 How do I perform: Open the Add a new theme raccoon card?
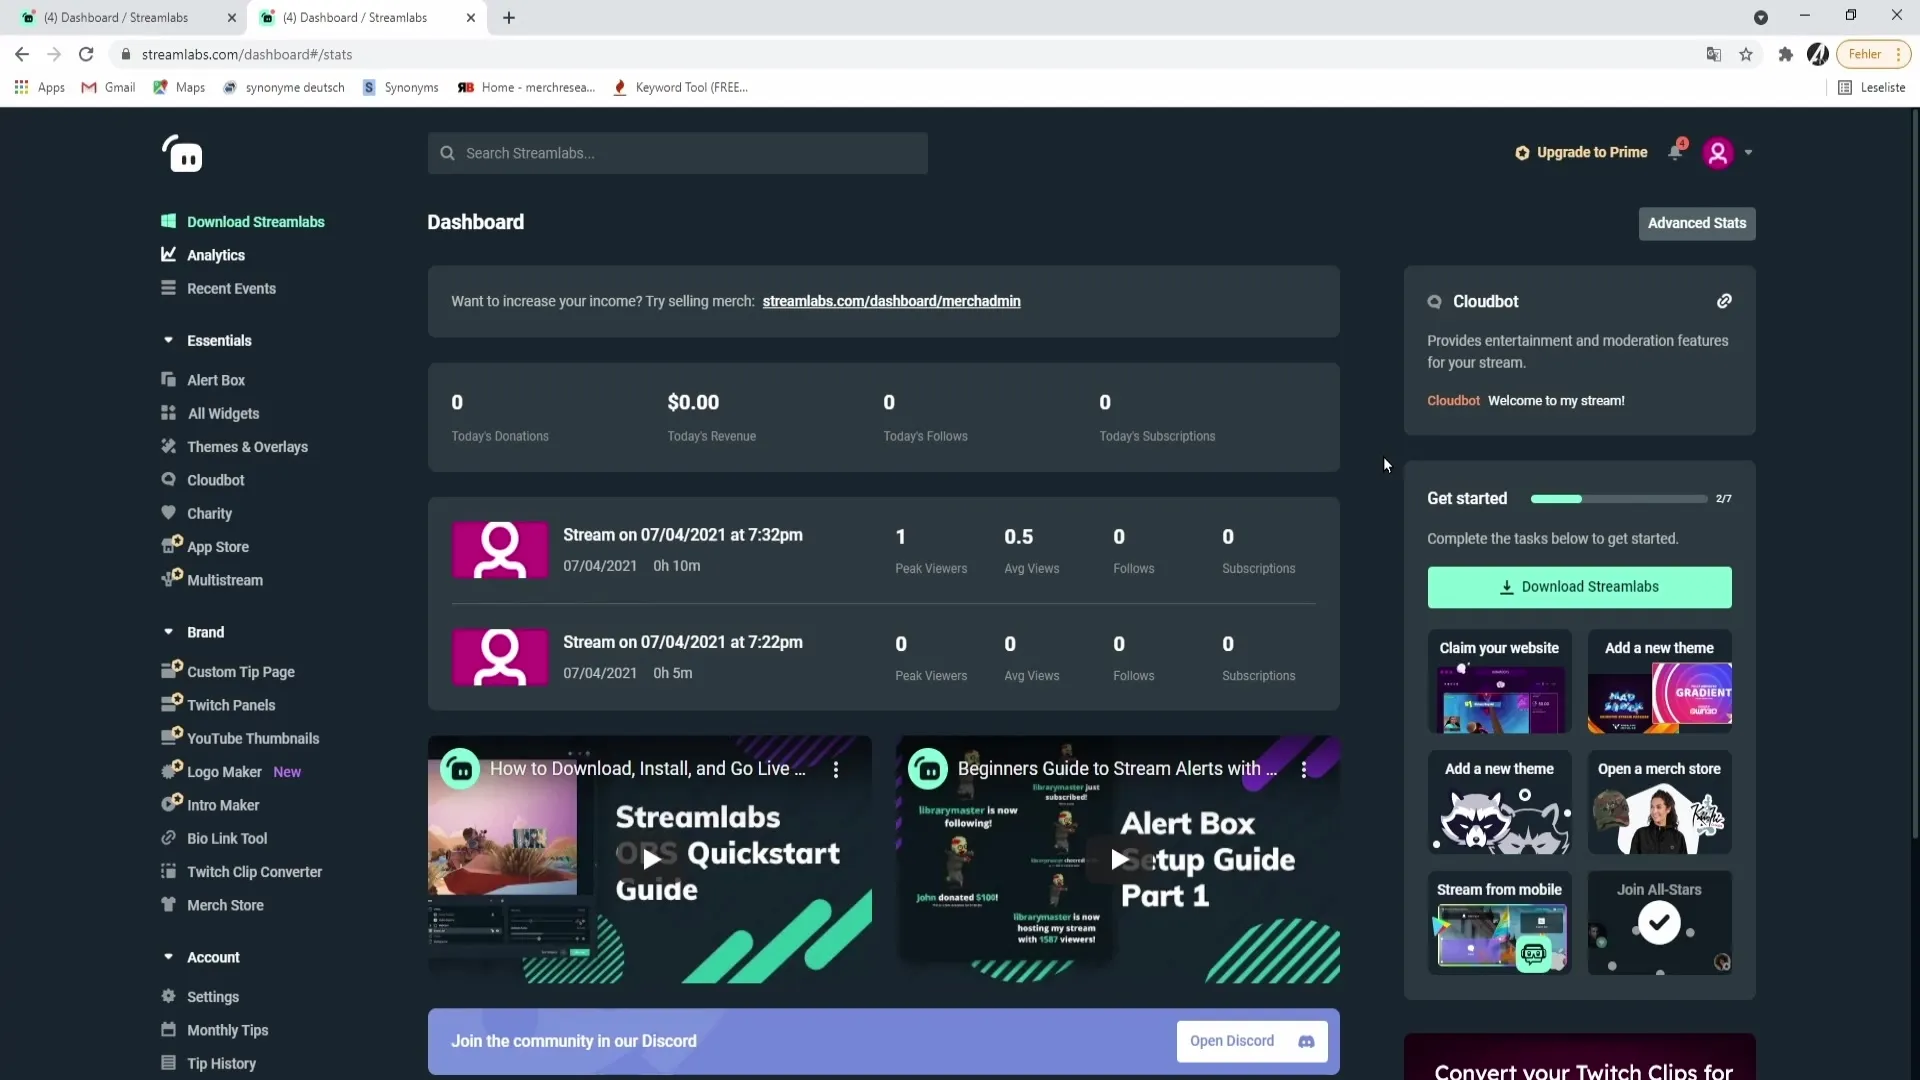pos(1499,802)
